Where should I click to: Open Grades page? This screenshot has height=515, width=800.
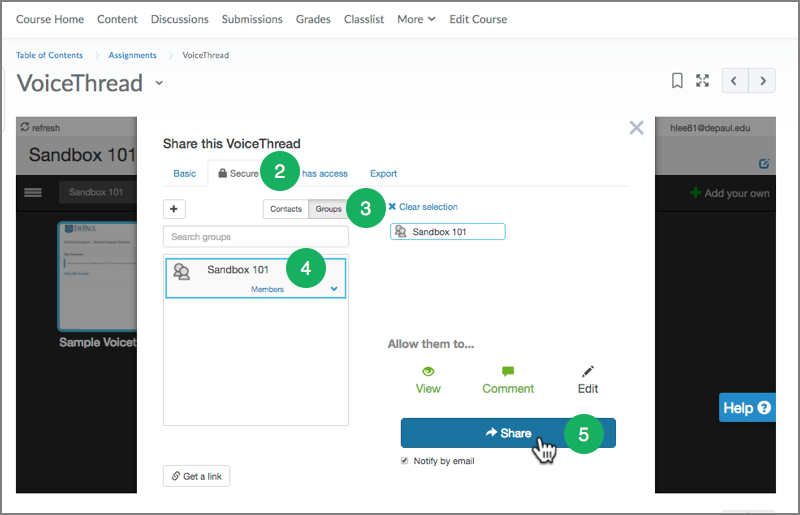point(313,19)
